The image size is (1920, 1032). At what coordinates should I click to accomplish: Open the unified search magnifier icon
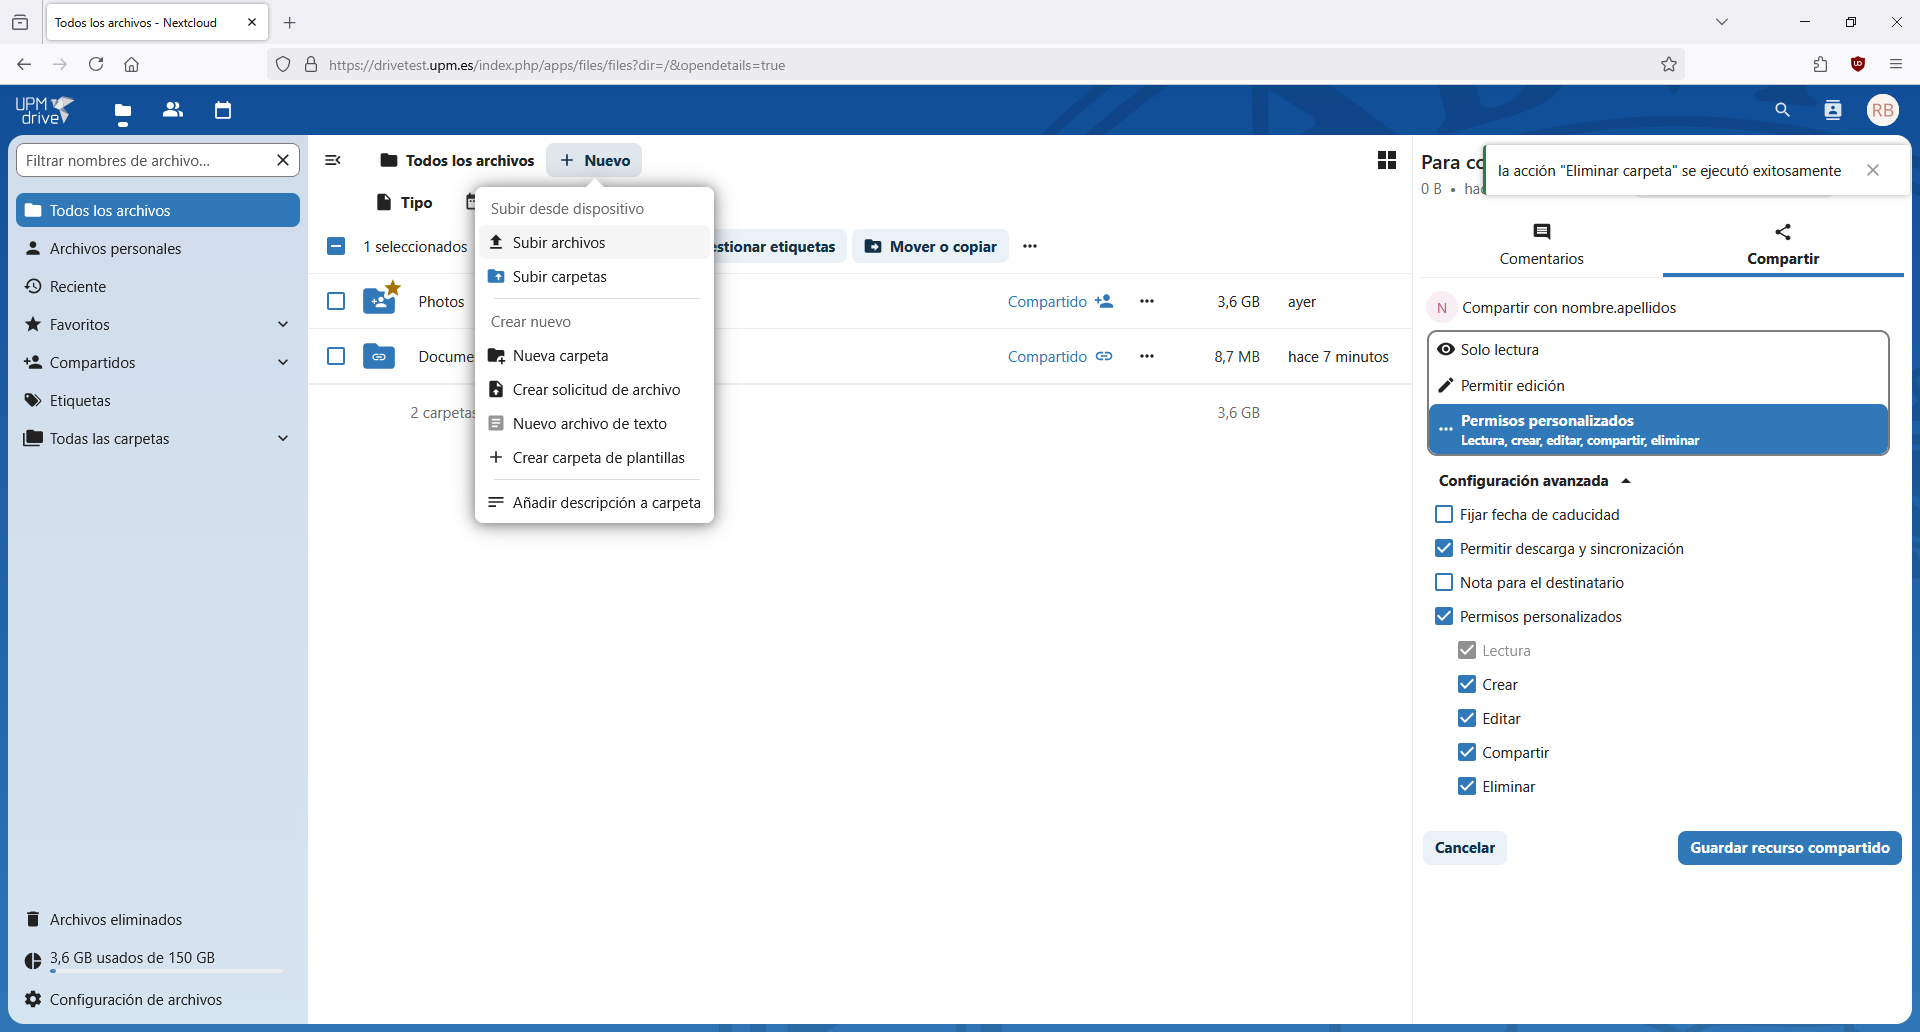click(1782, 110)
